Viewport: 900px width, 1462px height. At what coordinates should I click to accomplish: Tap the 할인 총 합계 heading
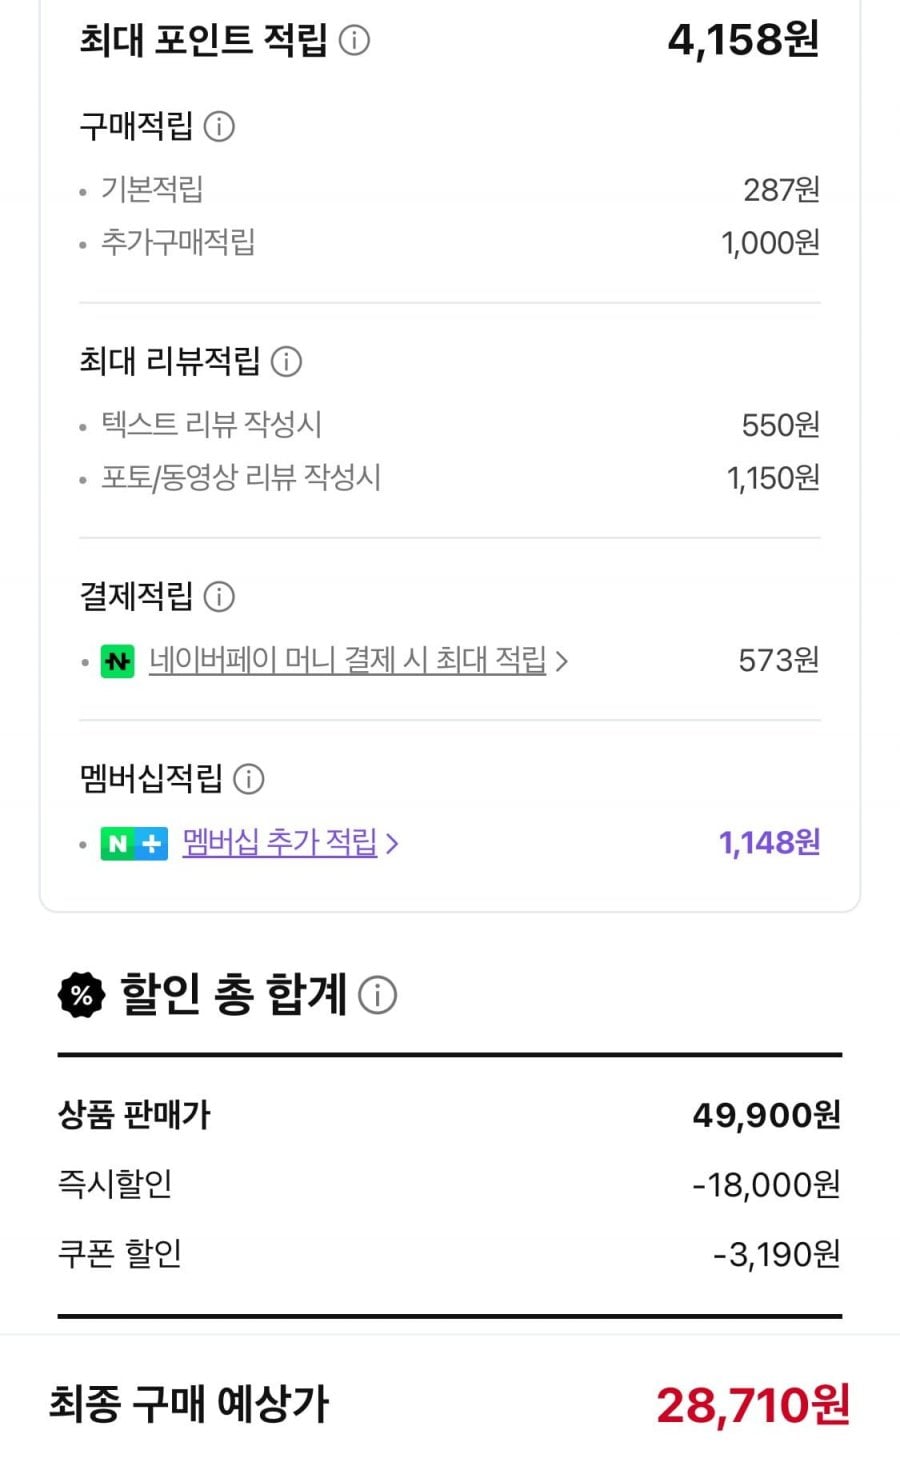click(x=233, y=995)
